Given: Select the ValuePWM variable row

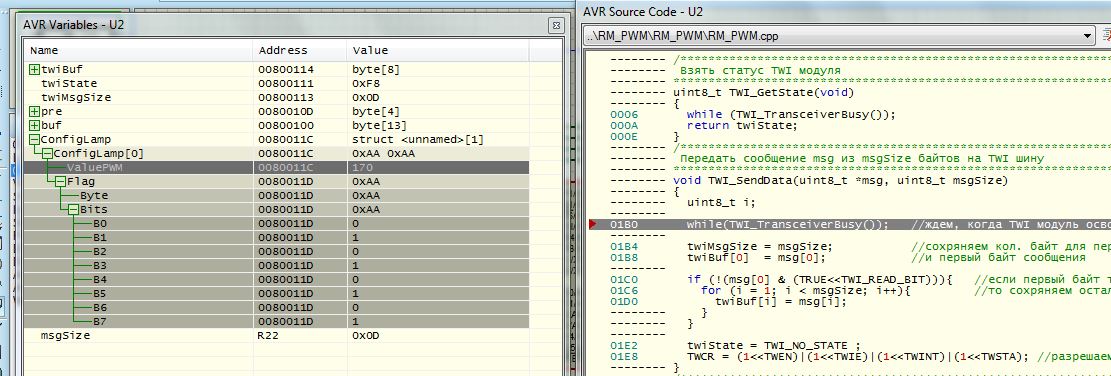Looking at the screenshot, I should point(276,168).
